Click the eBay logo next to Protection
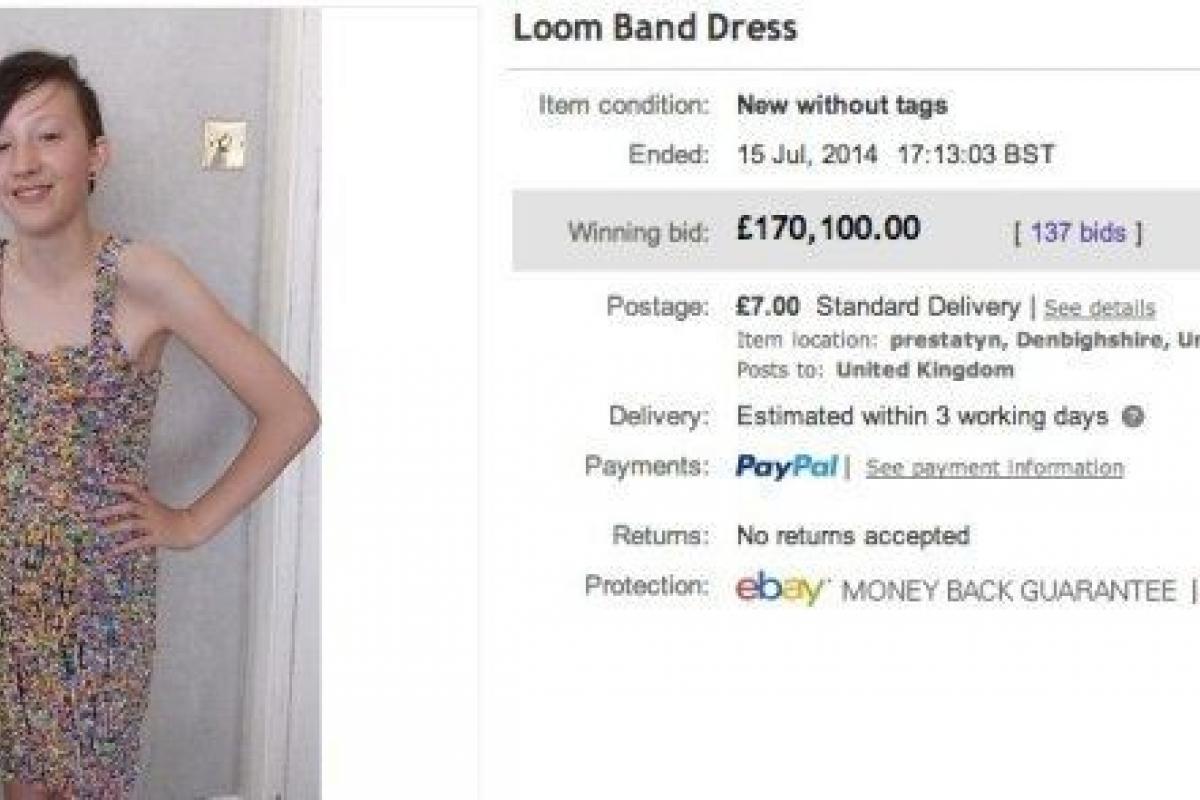Screen dimensions: 1200x800 (x=782, y=588)
